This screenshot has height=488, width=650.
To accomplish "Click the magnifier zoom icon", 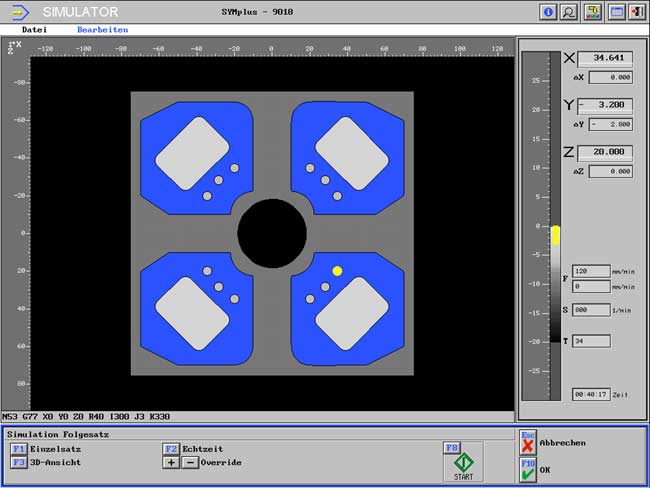I will pyautogui.click(x=569, y=12).
